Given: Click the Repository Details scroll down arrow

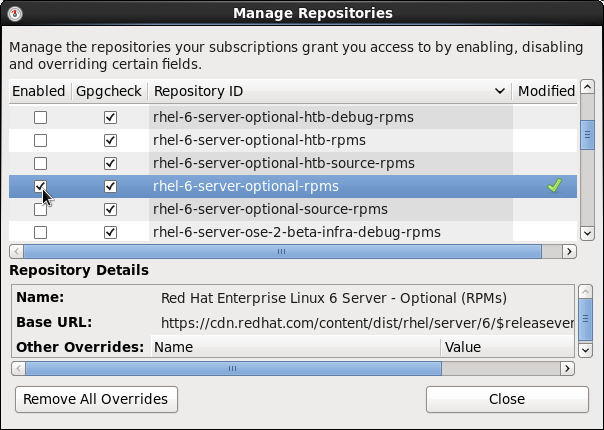Looking at the screenshot, I should (585, 350).
